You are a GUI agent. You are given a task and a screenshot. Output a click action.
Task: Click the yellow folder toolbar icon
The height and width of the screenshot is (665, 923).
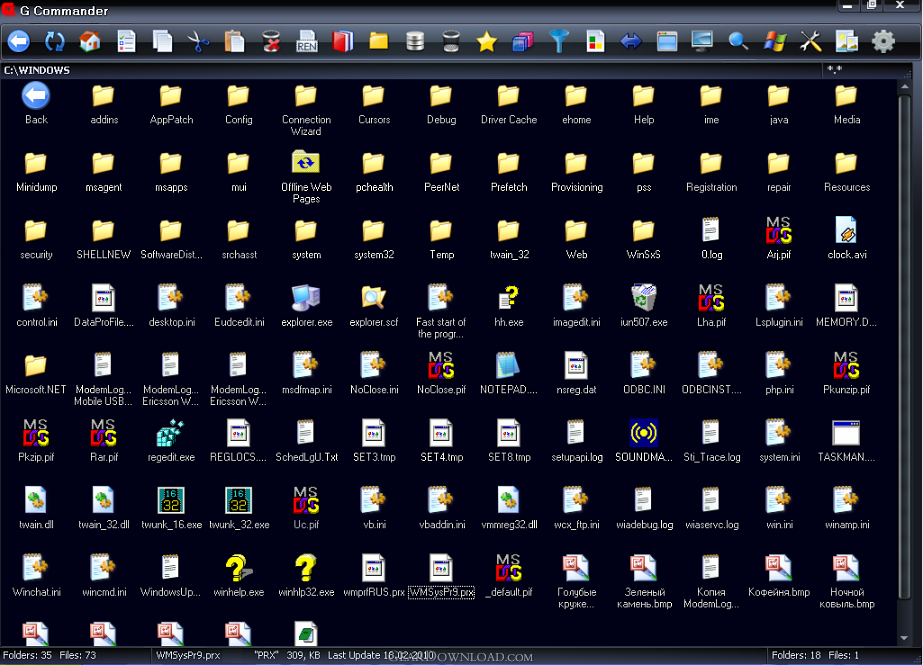pos(379,41)
